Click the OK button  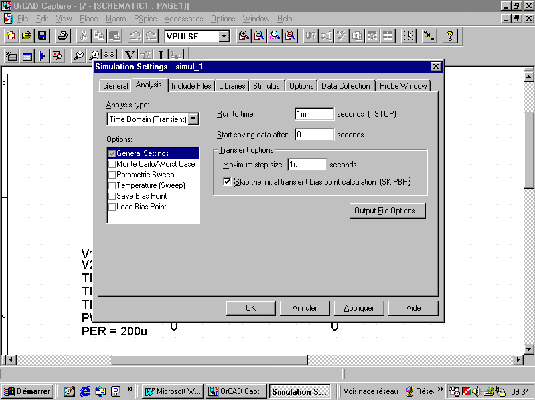(x=250, y=308)
